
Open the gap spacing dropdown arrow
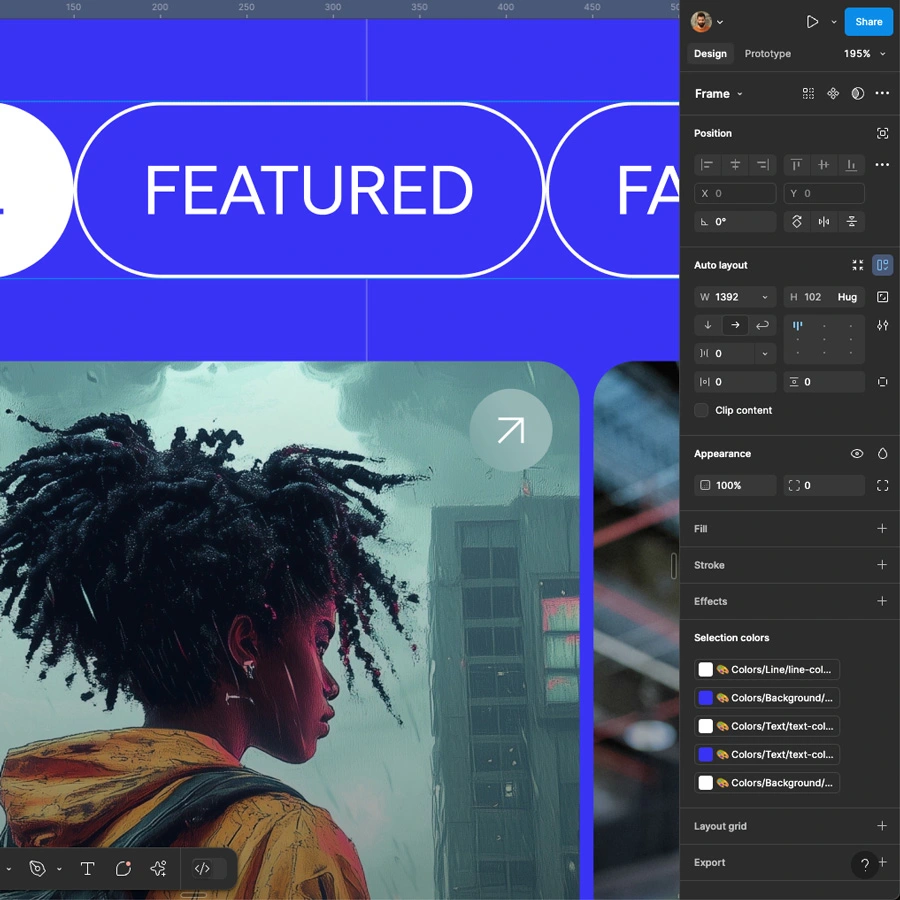pyautogui.click(x=765, y=354)
